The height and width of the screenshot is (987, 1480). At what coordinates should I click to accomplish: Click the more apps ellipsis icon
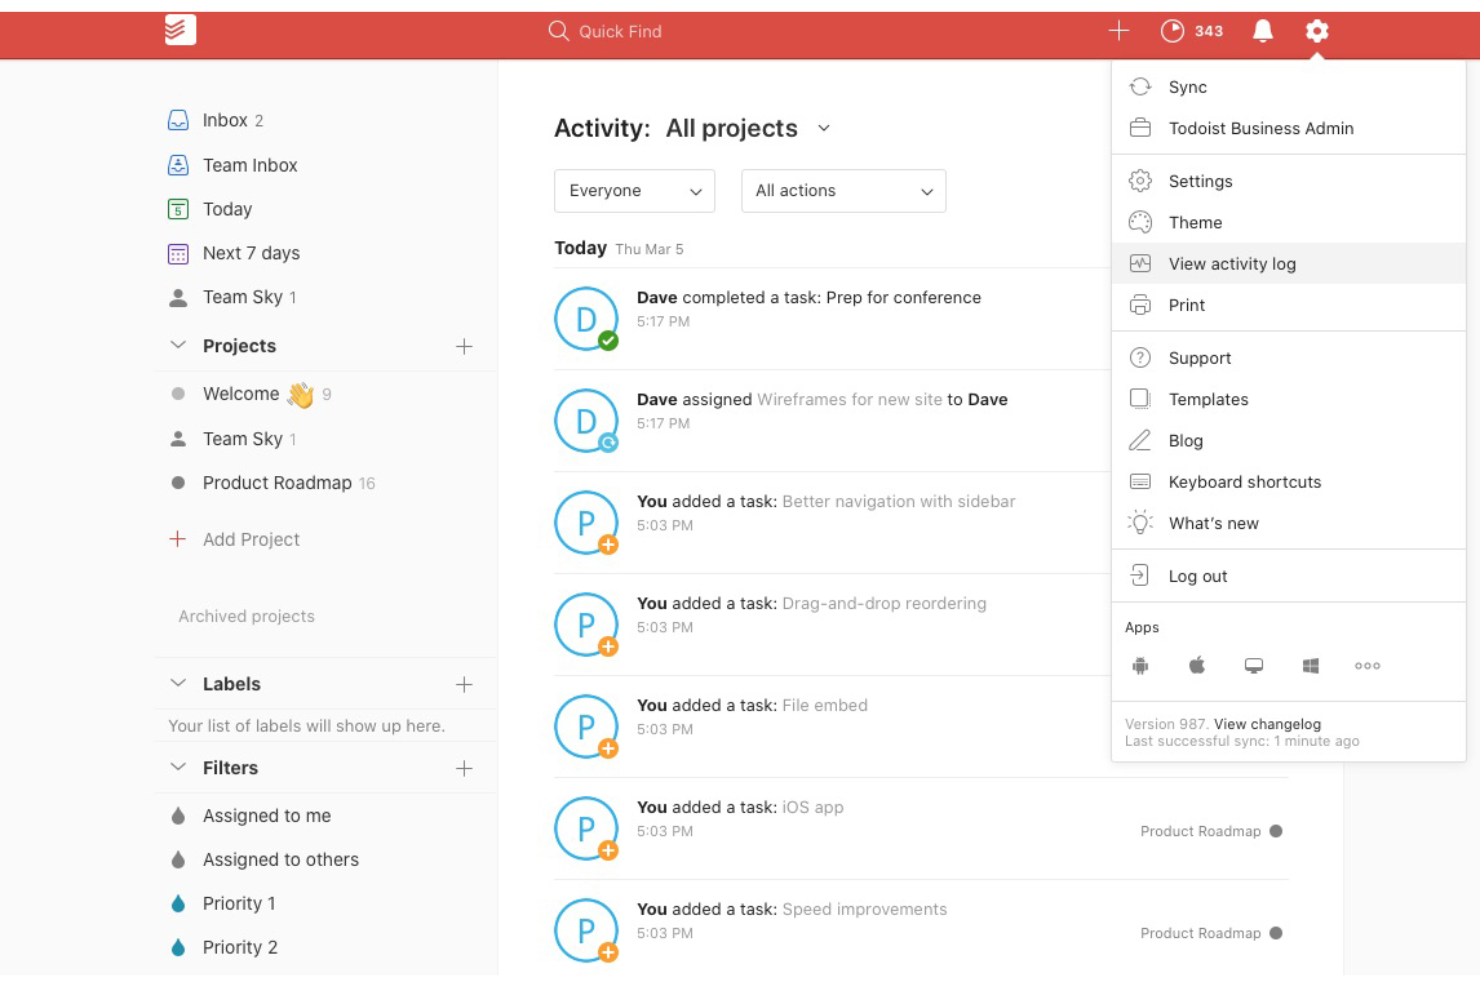(x=1367, y=665)
